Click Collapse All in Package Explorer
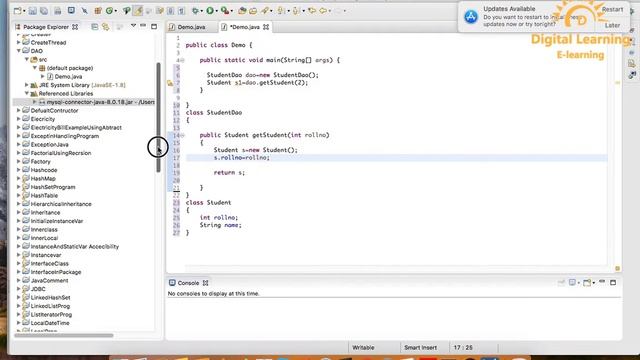 coord(95,27)
